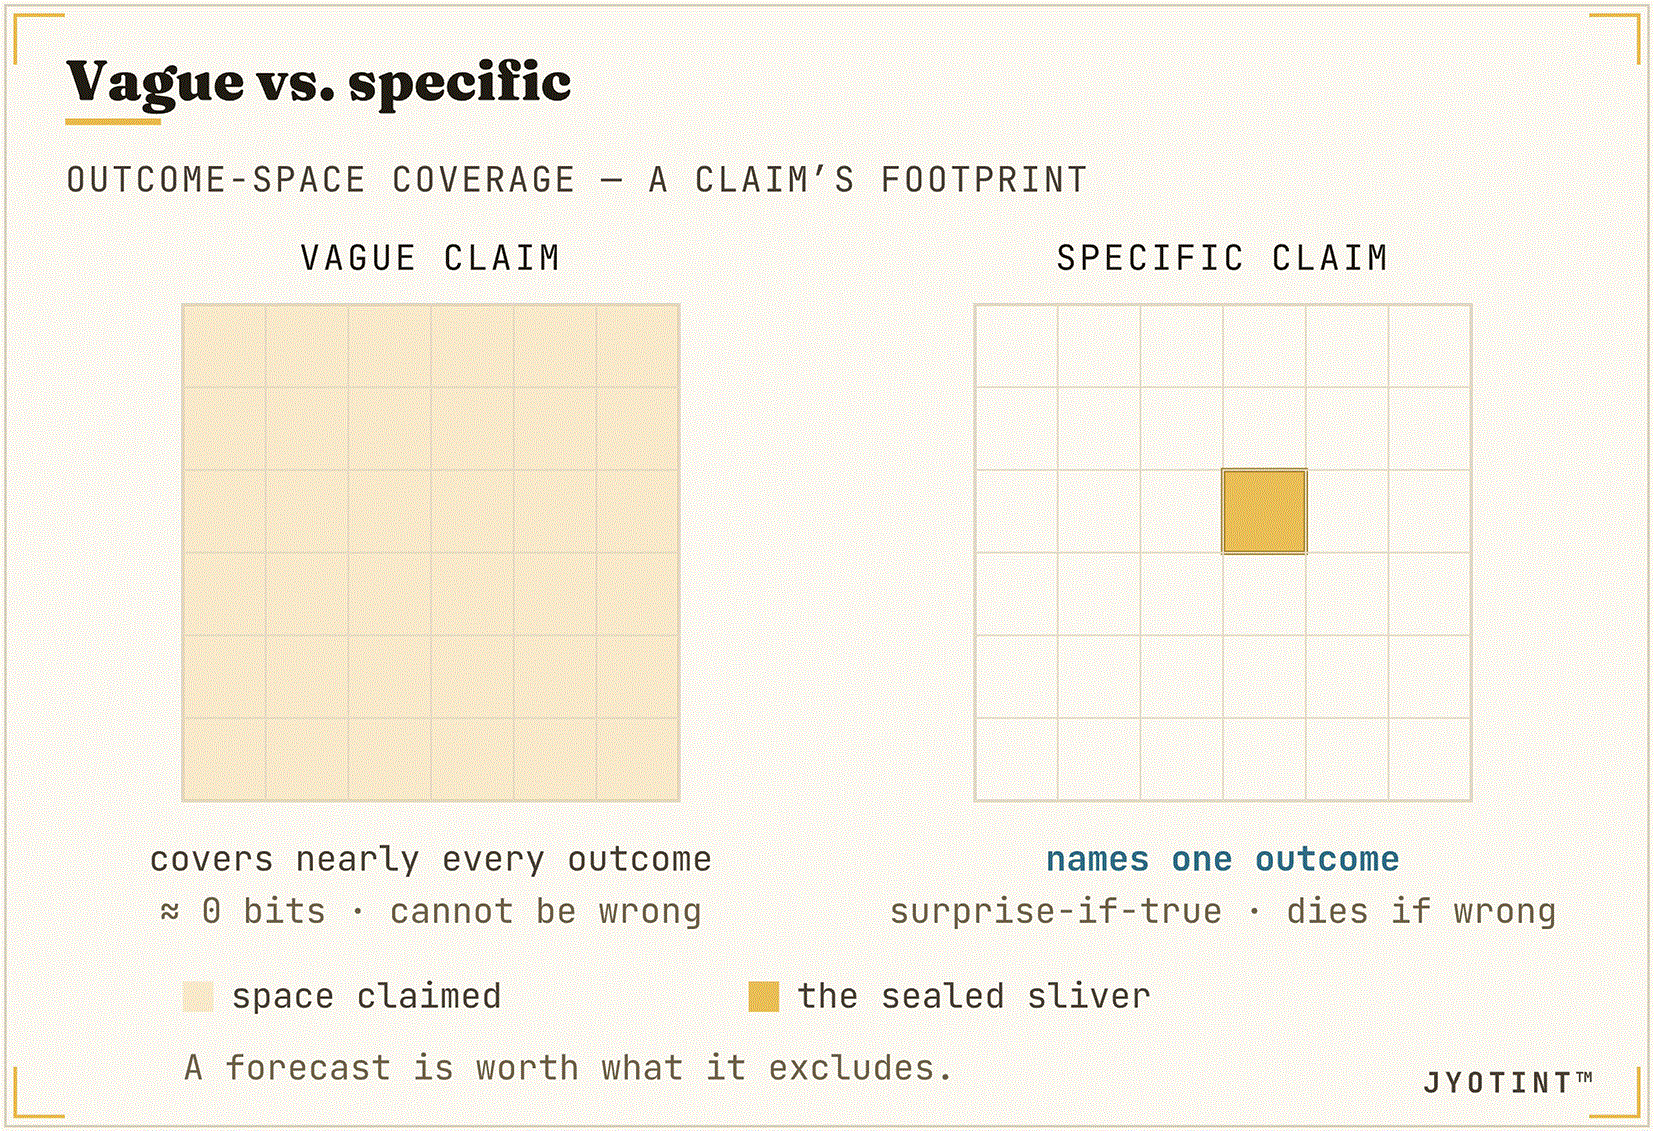Image resolution: width=1654 pixels, height=1131 pixels.
Task: Click the top-left corner bracket ornament
Action: point(38,40)
